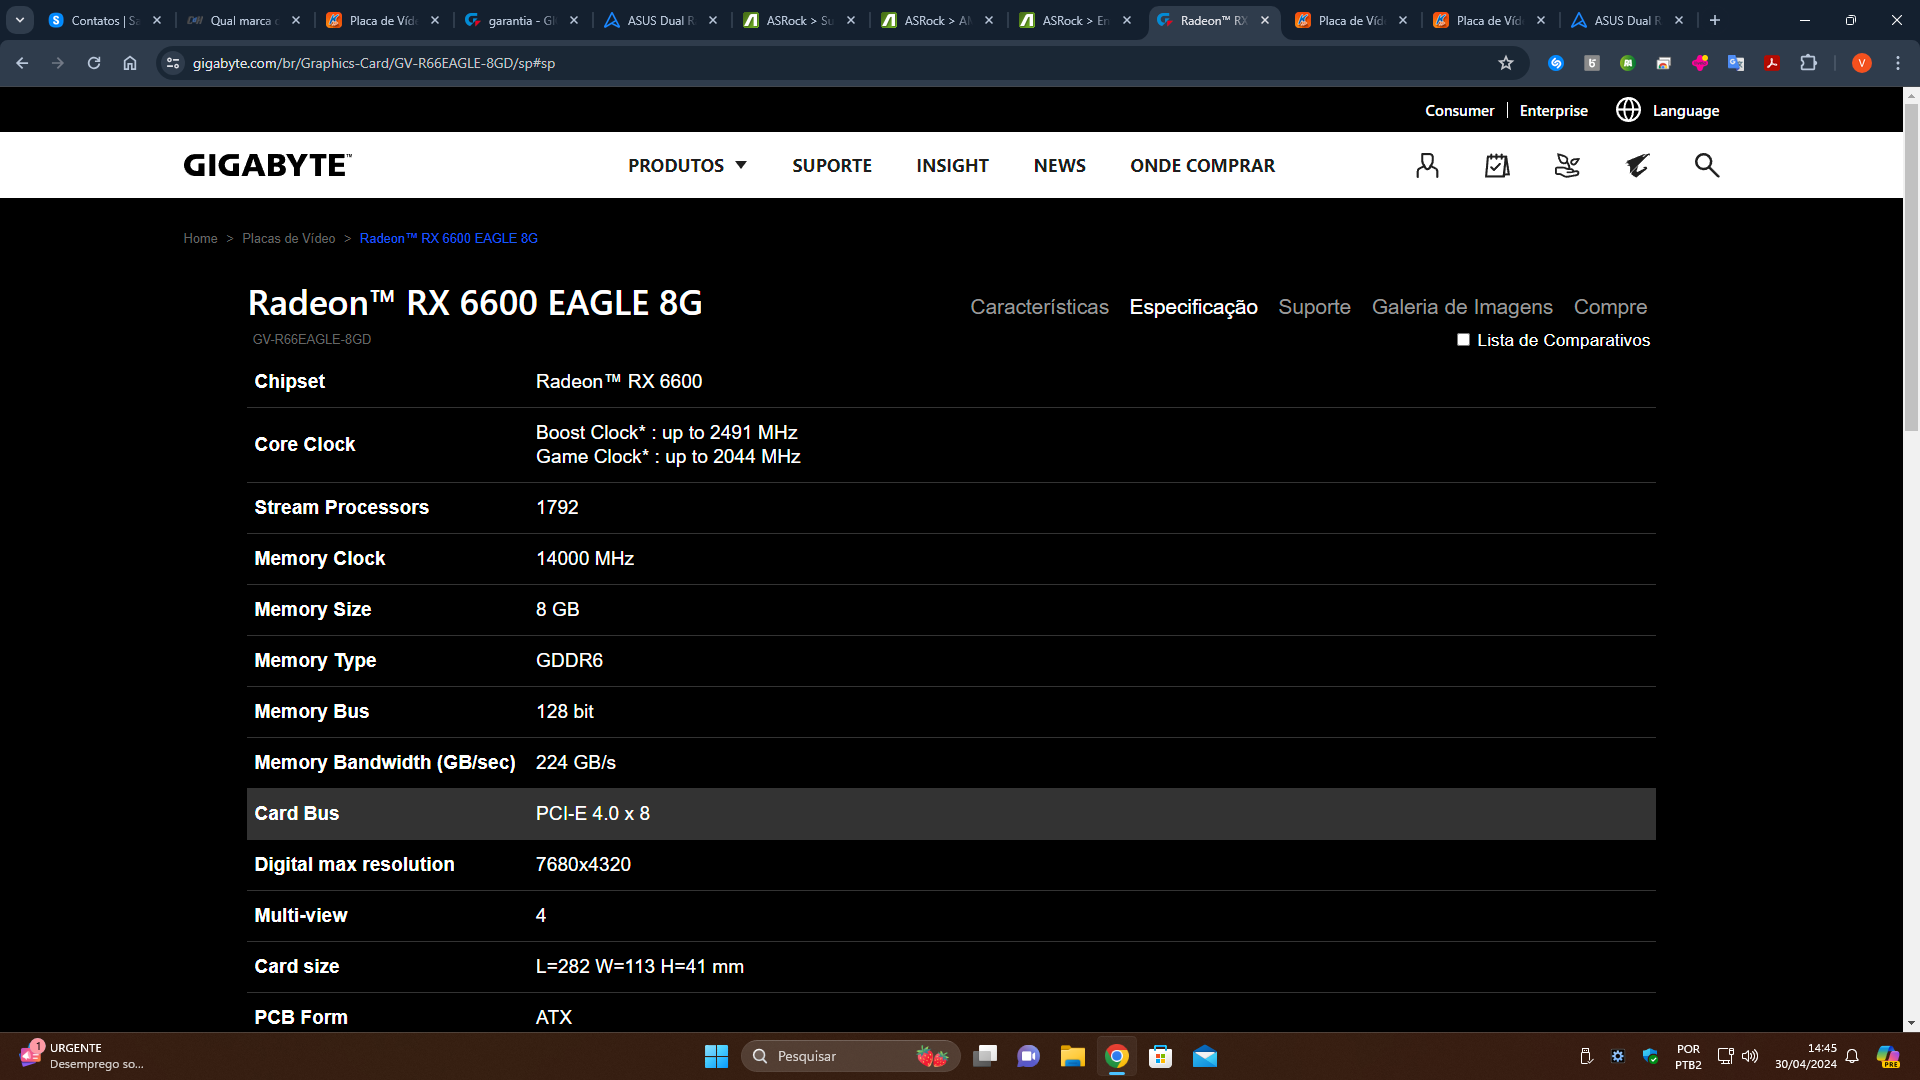Reload the page
The width and height of the screenshot is (1920, 1080).
point(94,63)
